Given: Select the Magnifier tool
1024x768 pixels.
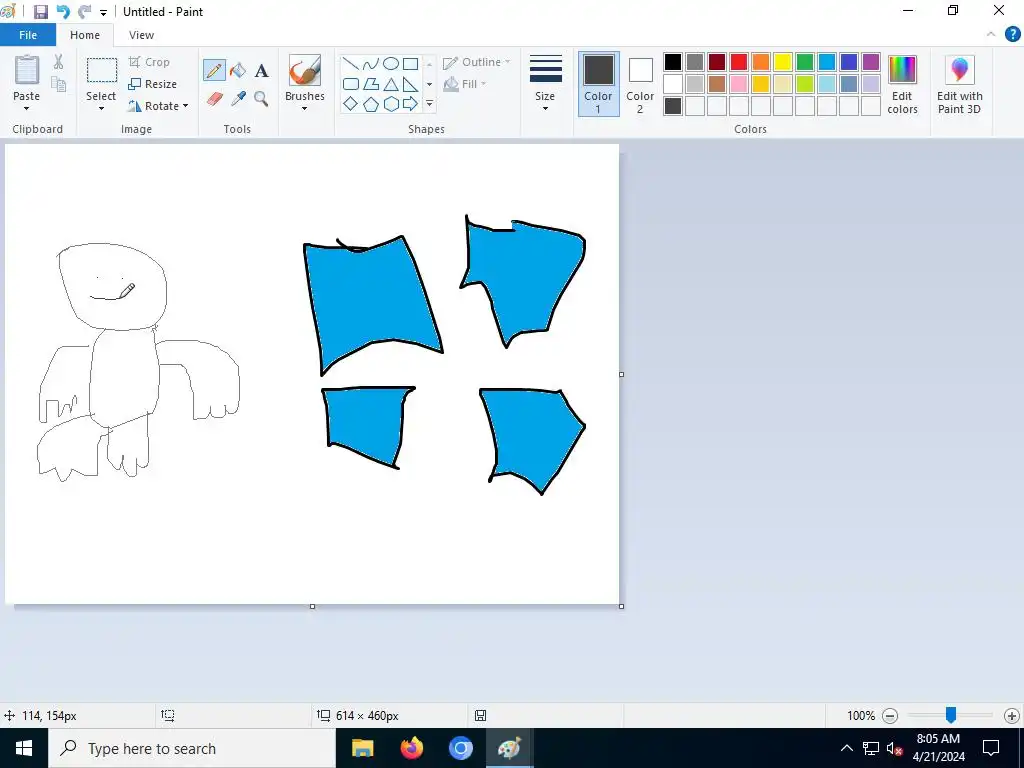Looking at the screenshot, I should tap(261, 99).
